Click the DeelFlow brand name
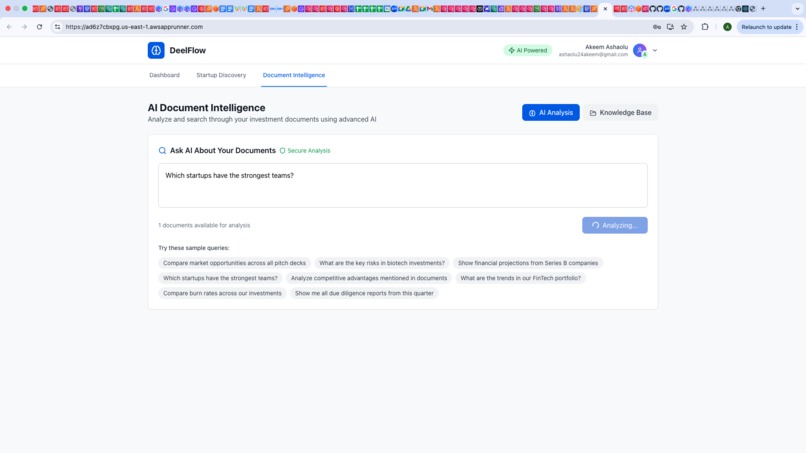 click(188, 50)
